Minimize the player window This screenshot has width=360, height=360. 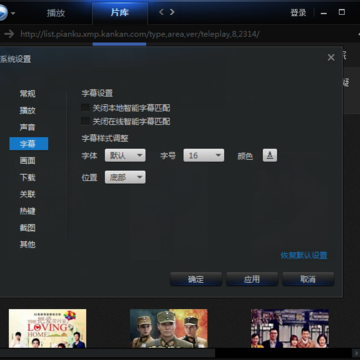tap(324, 14)
